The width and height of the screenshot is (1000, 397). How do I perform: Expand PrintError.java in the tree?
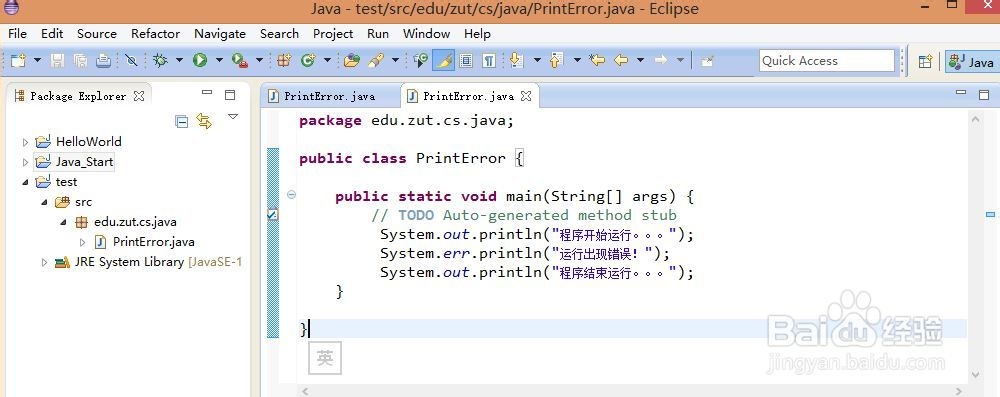pos(82,242)
